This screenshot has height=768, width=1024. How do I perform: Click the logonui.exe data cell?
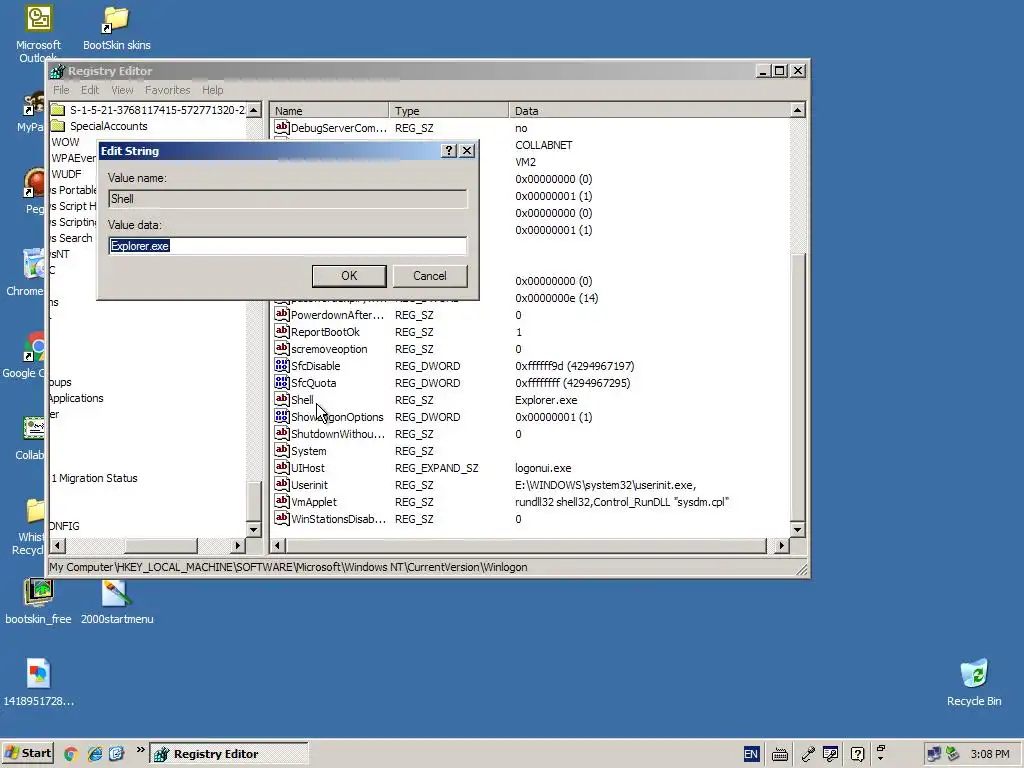coord(543,468)
